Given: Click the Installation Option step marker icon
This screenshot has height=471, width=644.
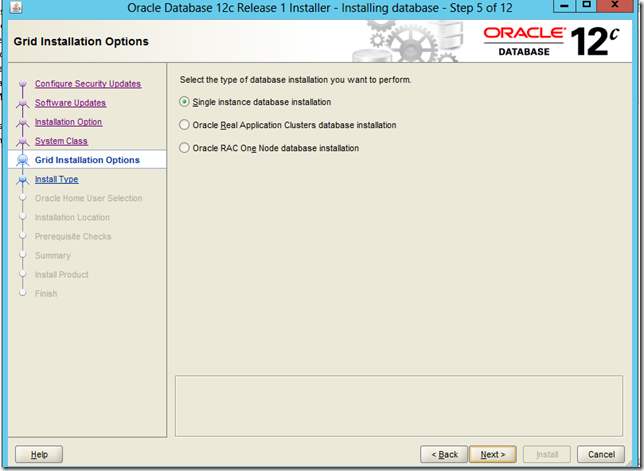Looking at the screenshot, I should (23, 122).
